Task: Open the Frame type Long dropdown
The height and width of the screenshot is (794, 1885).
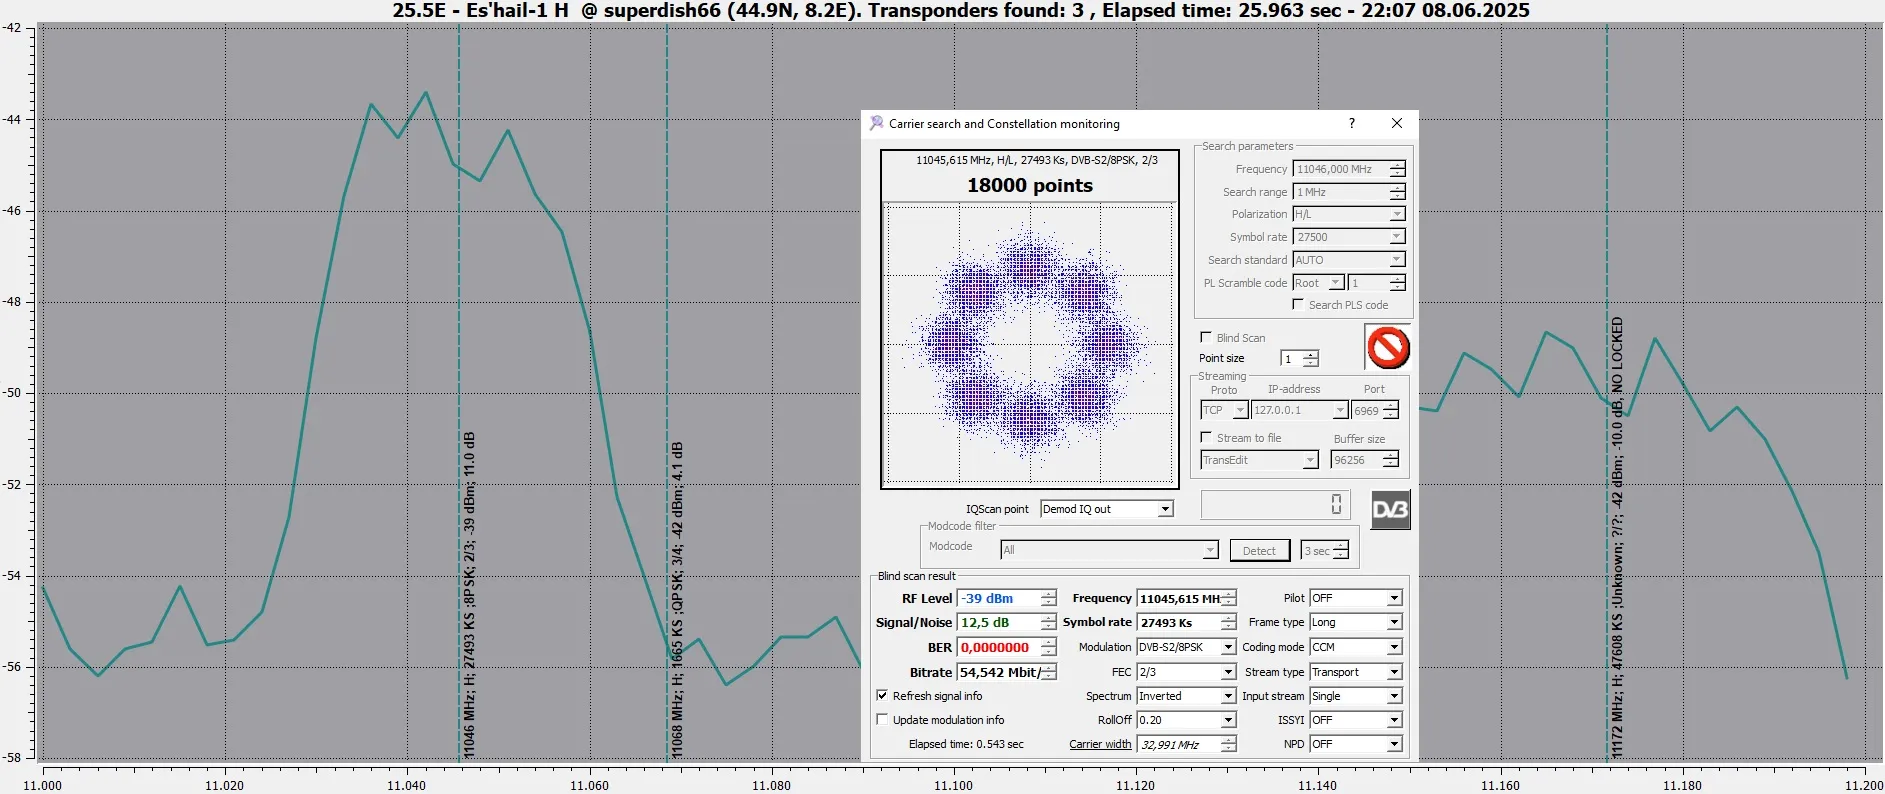Action: click(1394, 622)
